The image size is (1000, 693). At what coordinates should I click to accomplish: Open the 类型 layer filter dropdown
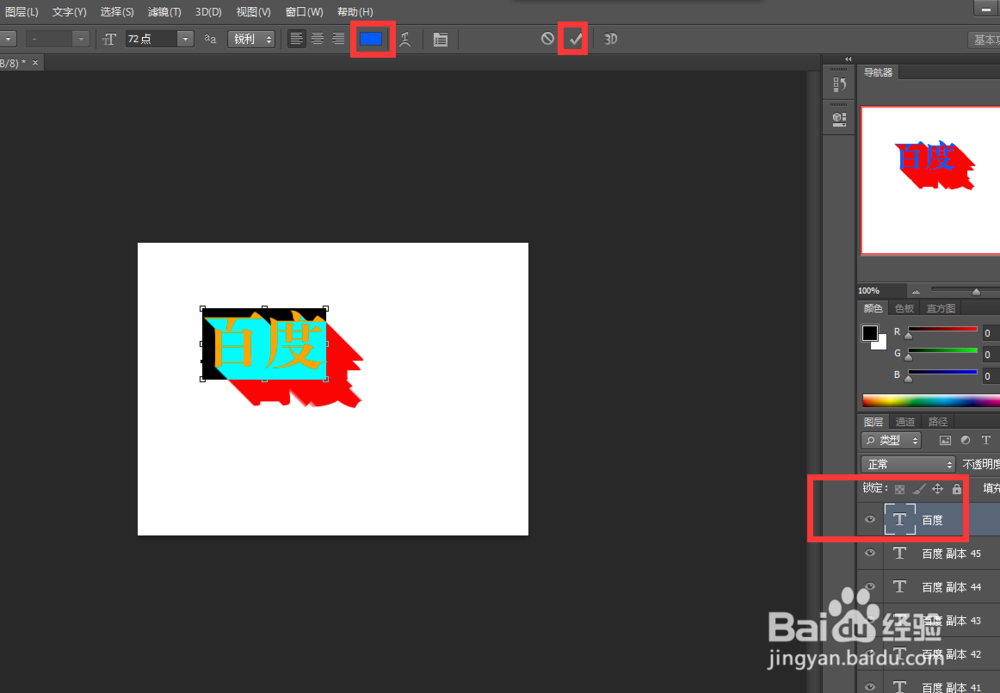tap(891, 441)
